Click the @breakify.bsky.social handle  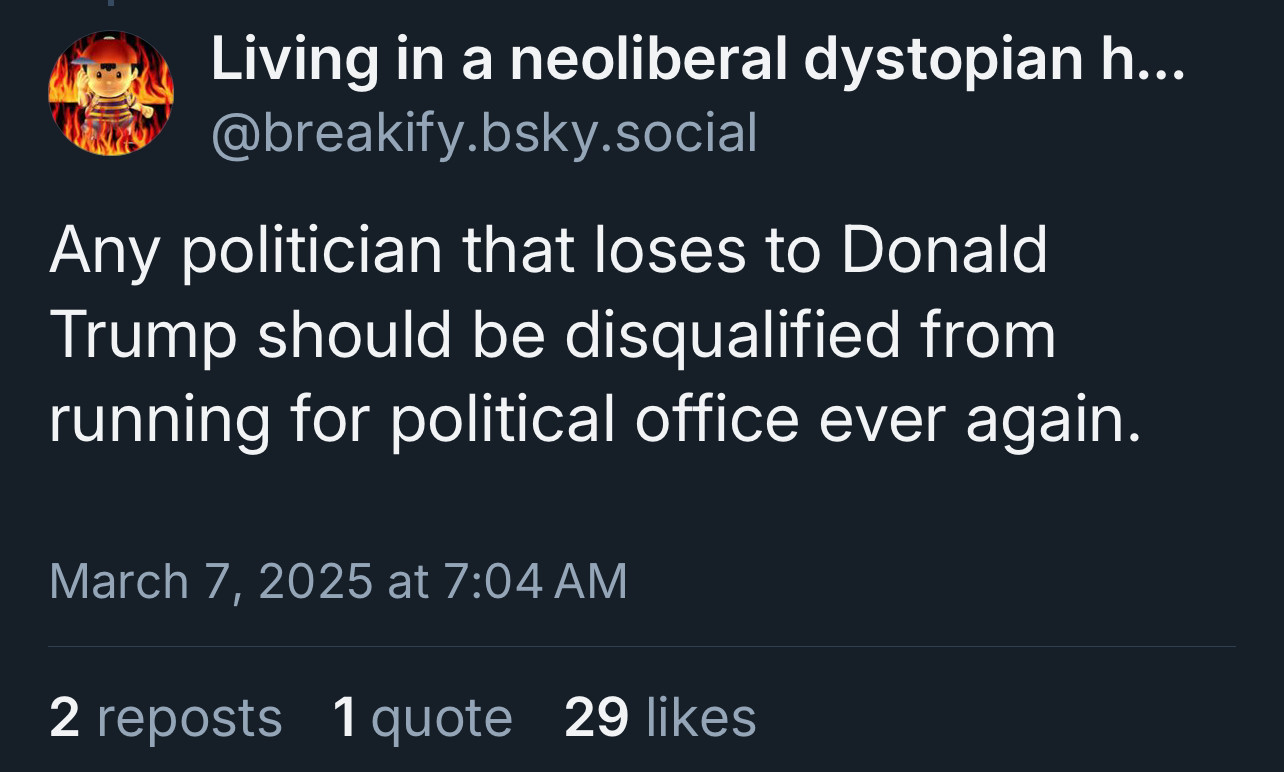(x=484, y=133)
